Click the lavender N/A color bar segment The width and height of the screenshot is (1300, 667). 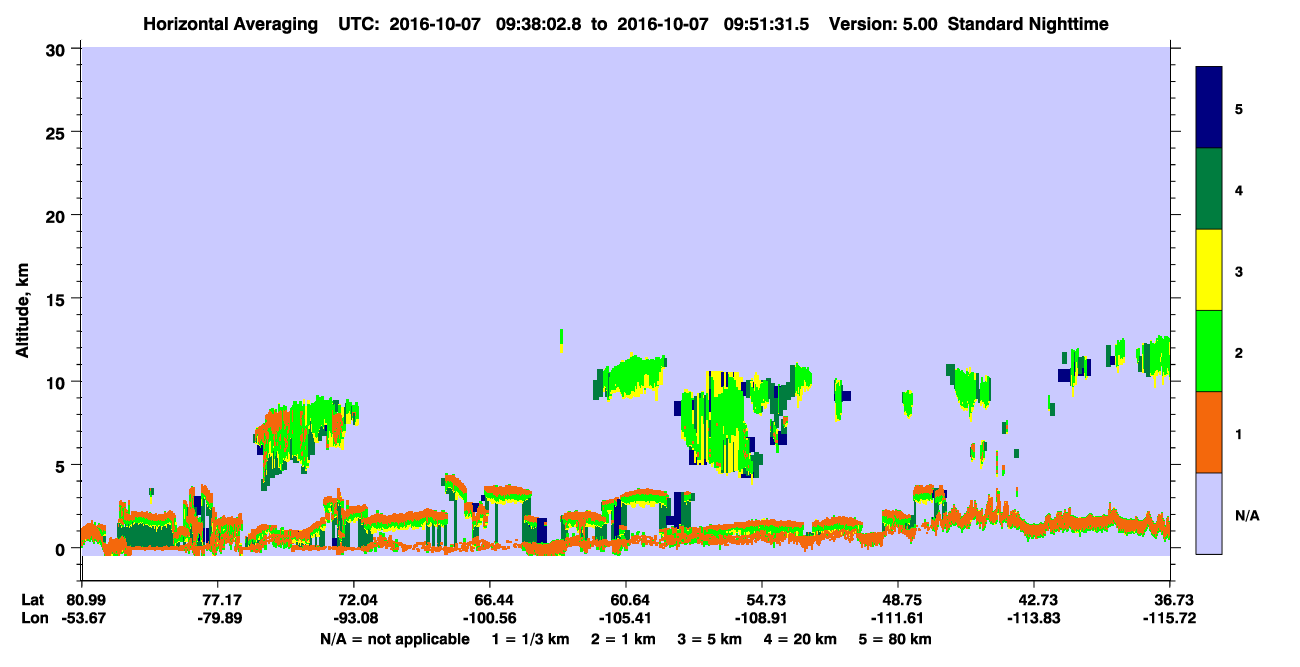coord(1209,513)
